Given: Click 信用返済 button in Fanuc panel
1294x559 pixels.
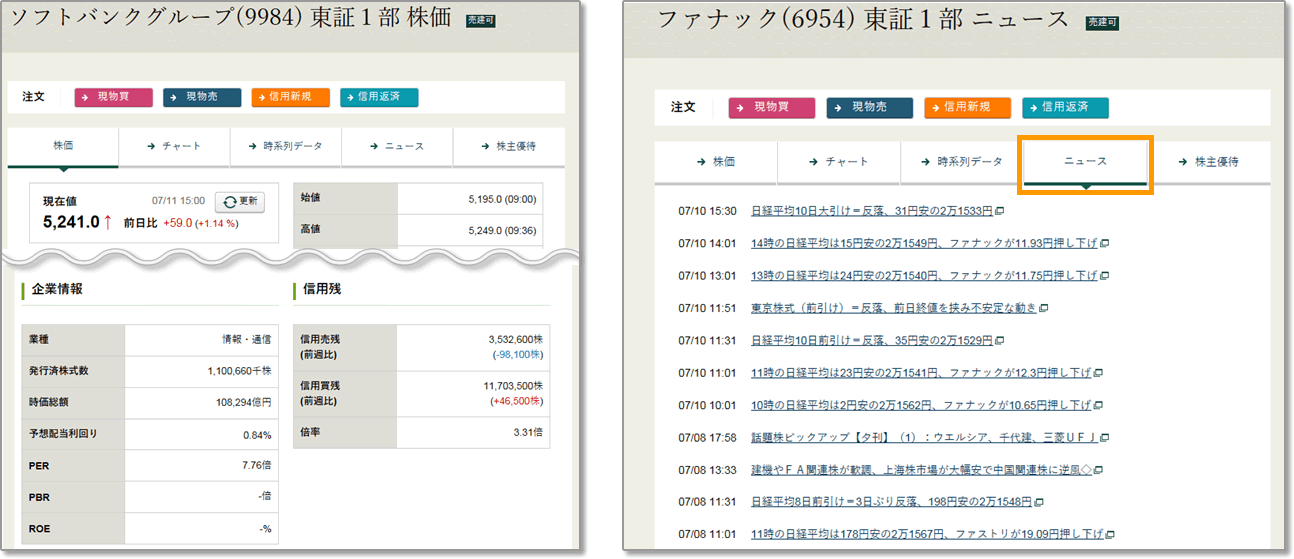Looking at the screenshot, I should click(1065, 107).
